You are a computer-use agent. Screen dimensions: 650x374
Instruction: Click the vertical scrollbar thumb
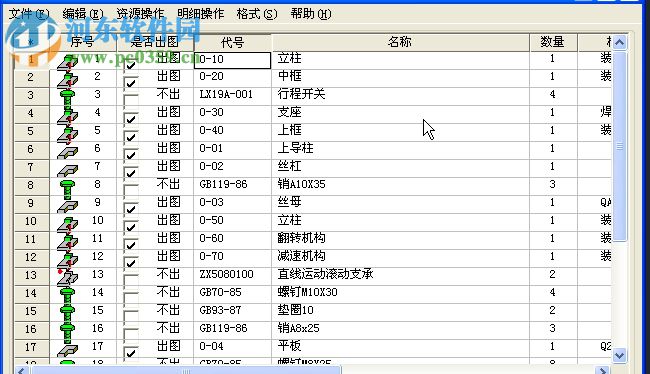[x=620, y=146]
